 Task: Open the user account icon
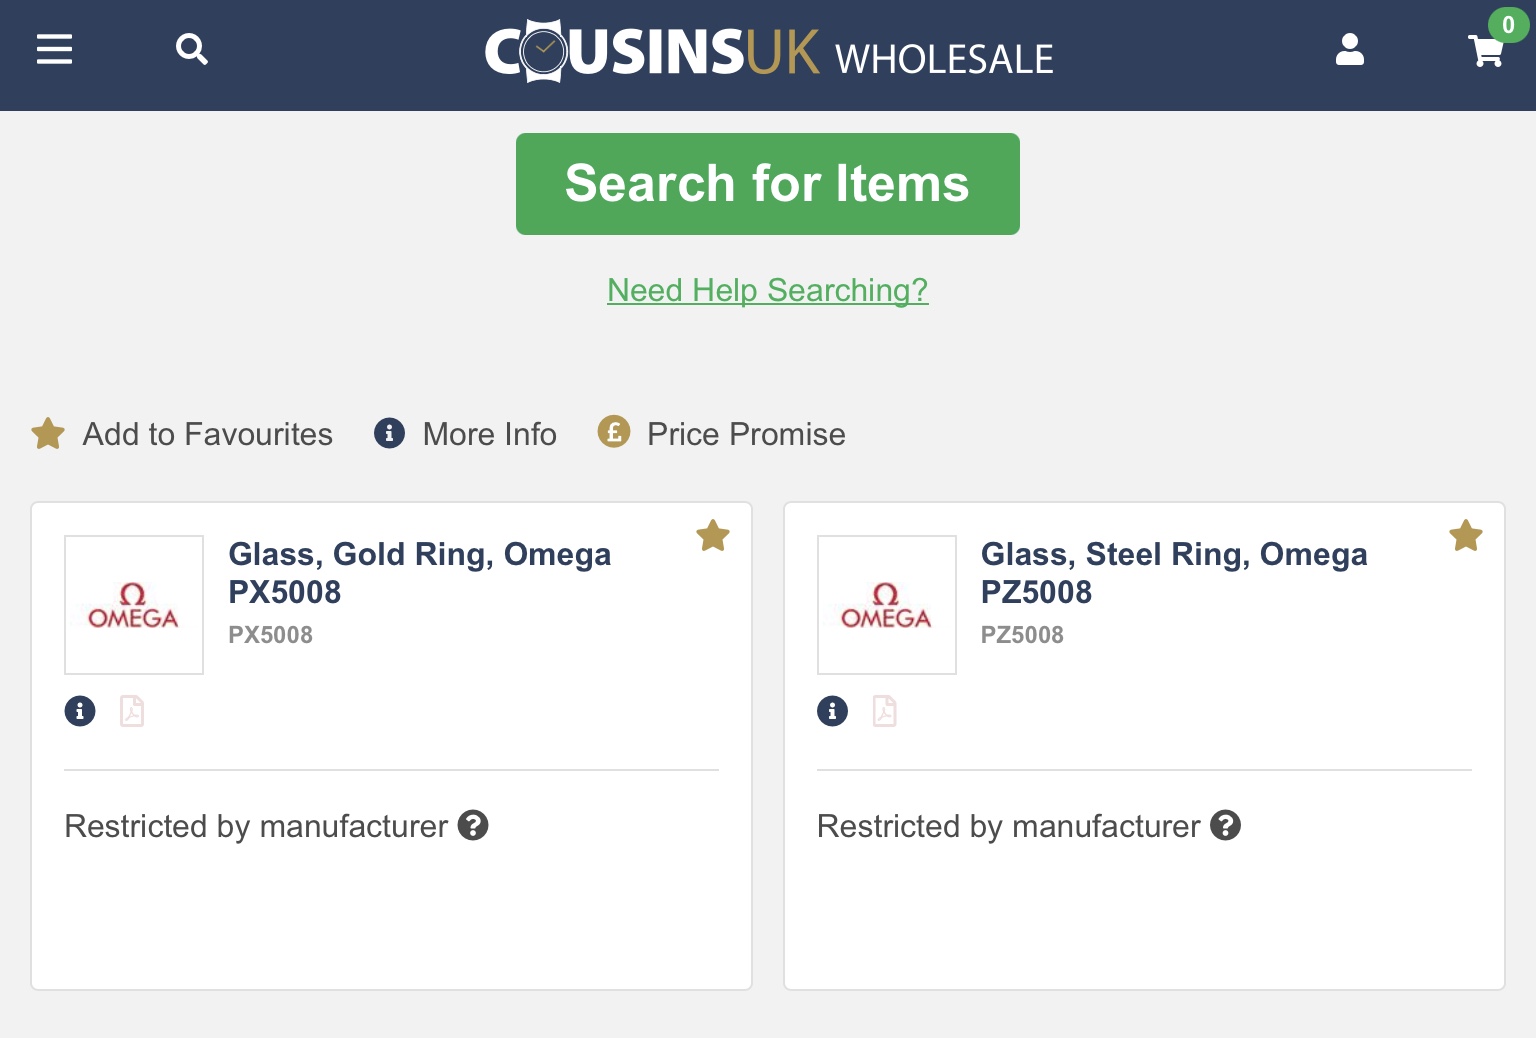click(1349, 49)
